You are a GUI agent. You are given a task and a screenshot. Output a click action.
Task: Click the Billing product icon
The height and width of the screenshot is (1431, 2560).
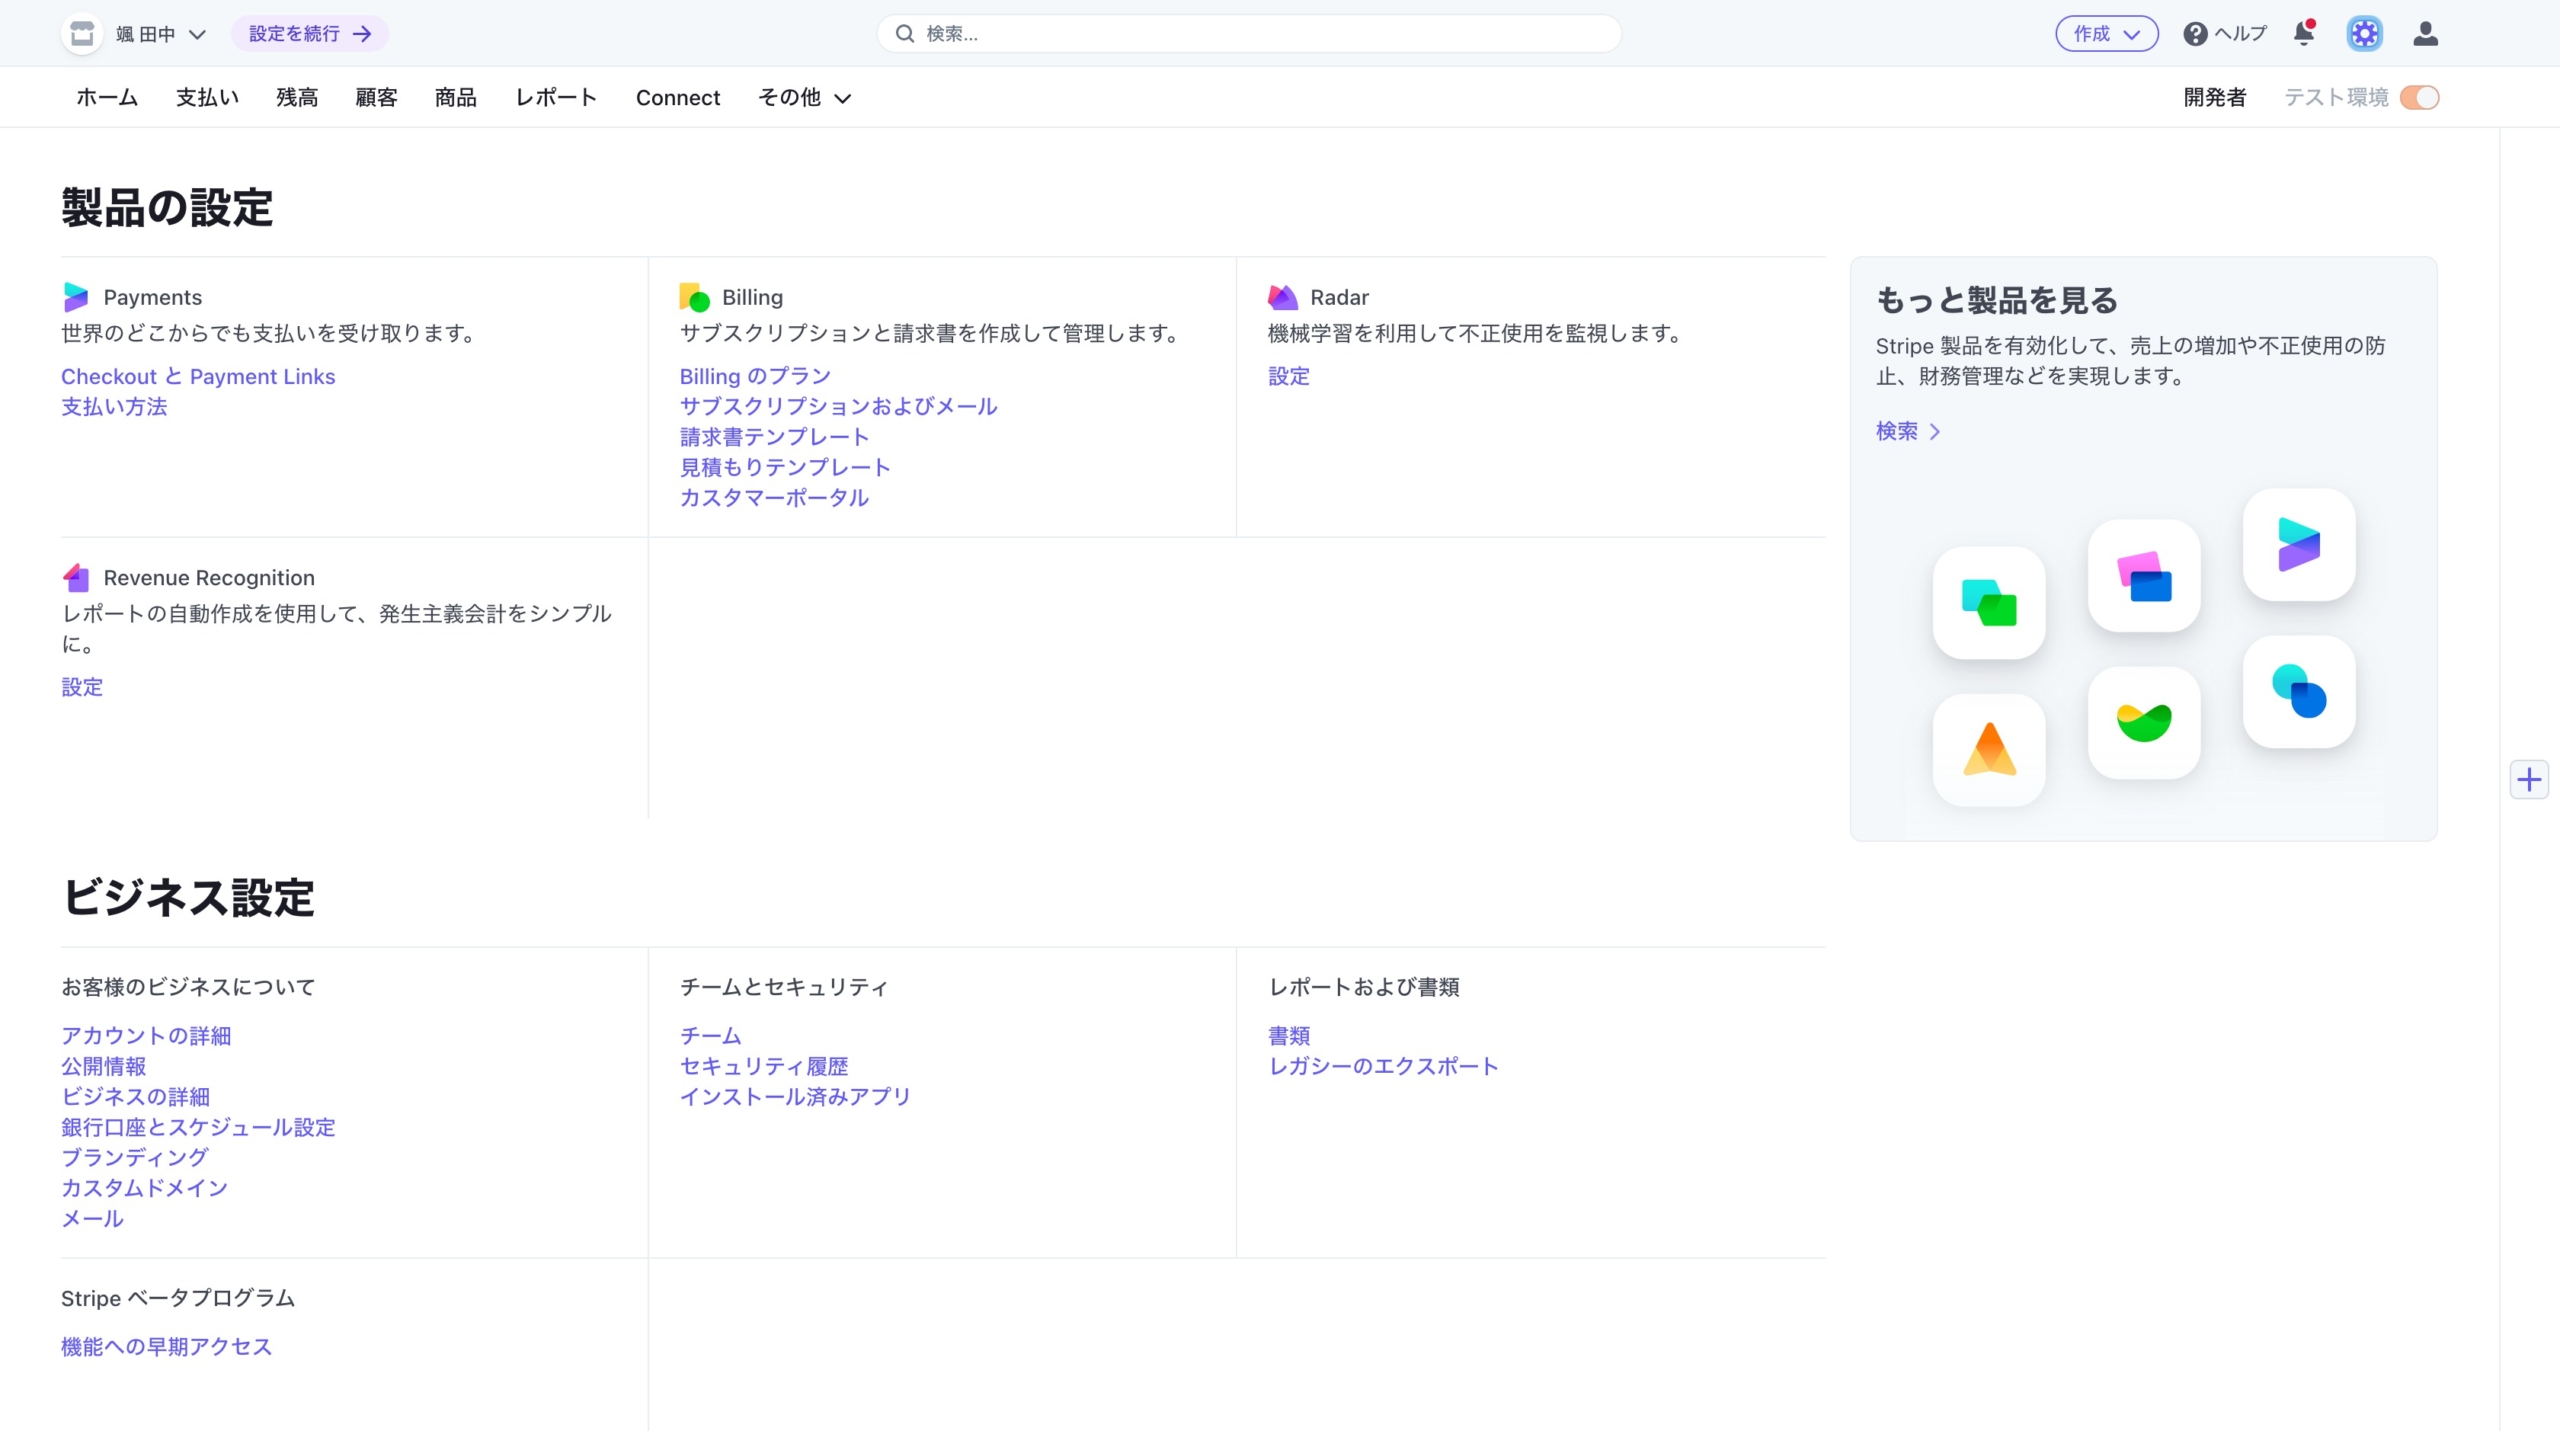coord(695,296)
